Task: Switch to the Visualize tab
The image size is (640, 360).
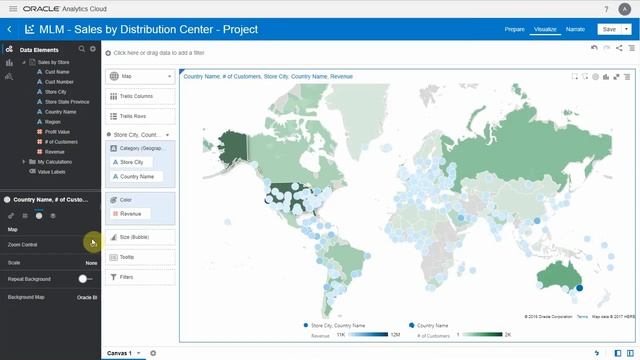Action: click(545, 29)
